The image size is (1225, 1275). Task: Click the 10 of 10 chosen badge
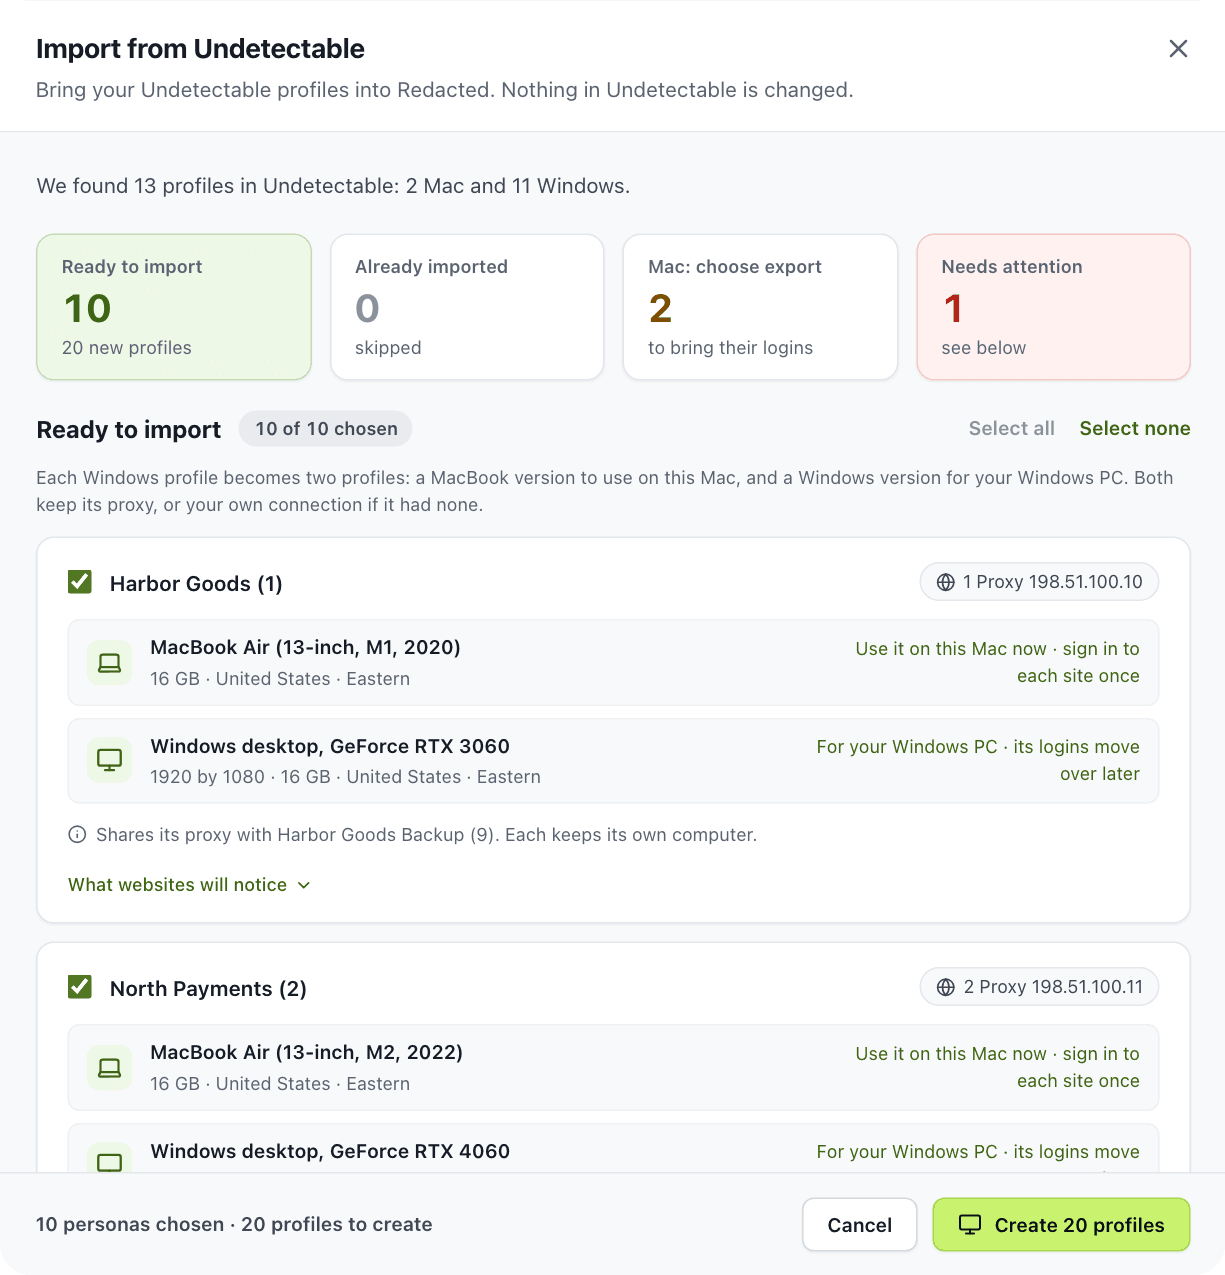326,429
